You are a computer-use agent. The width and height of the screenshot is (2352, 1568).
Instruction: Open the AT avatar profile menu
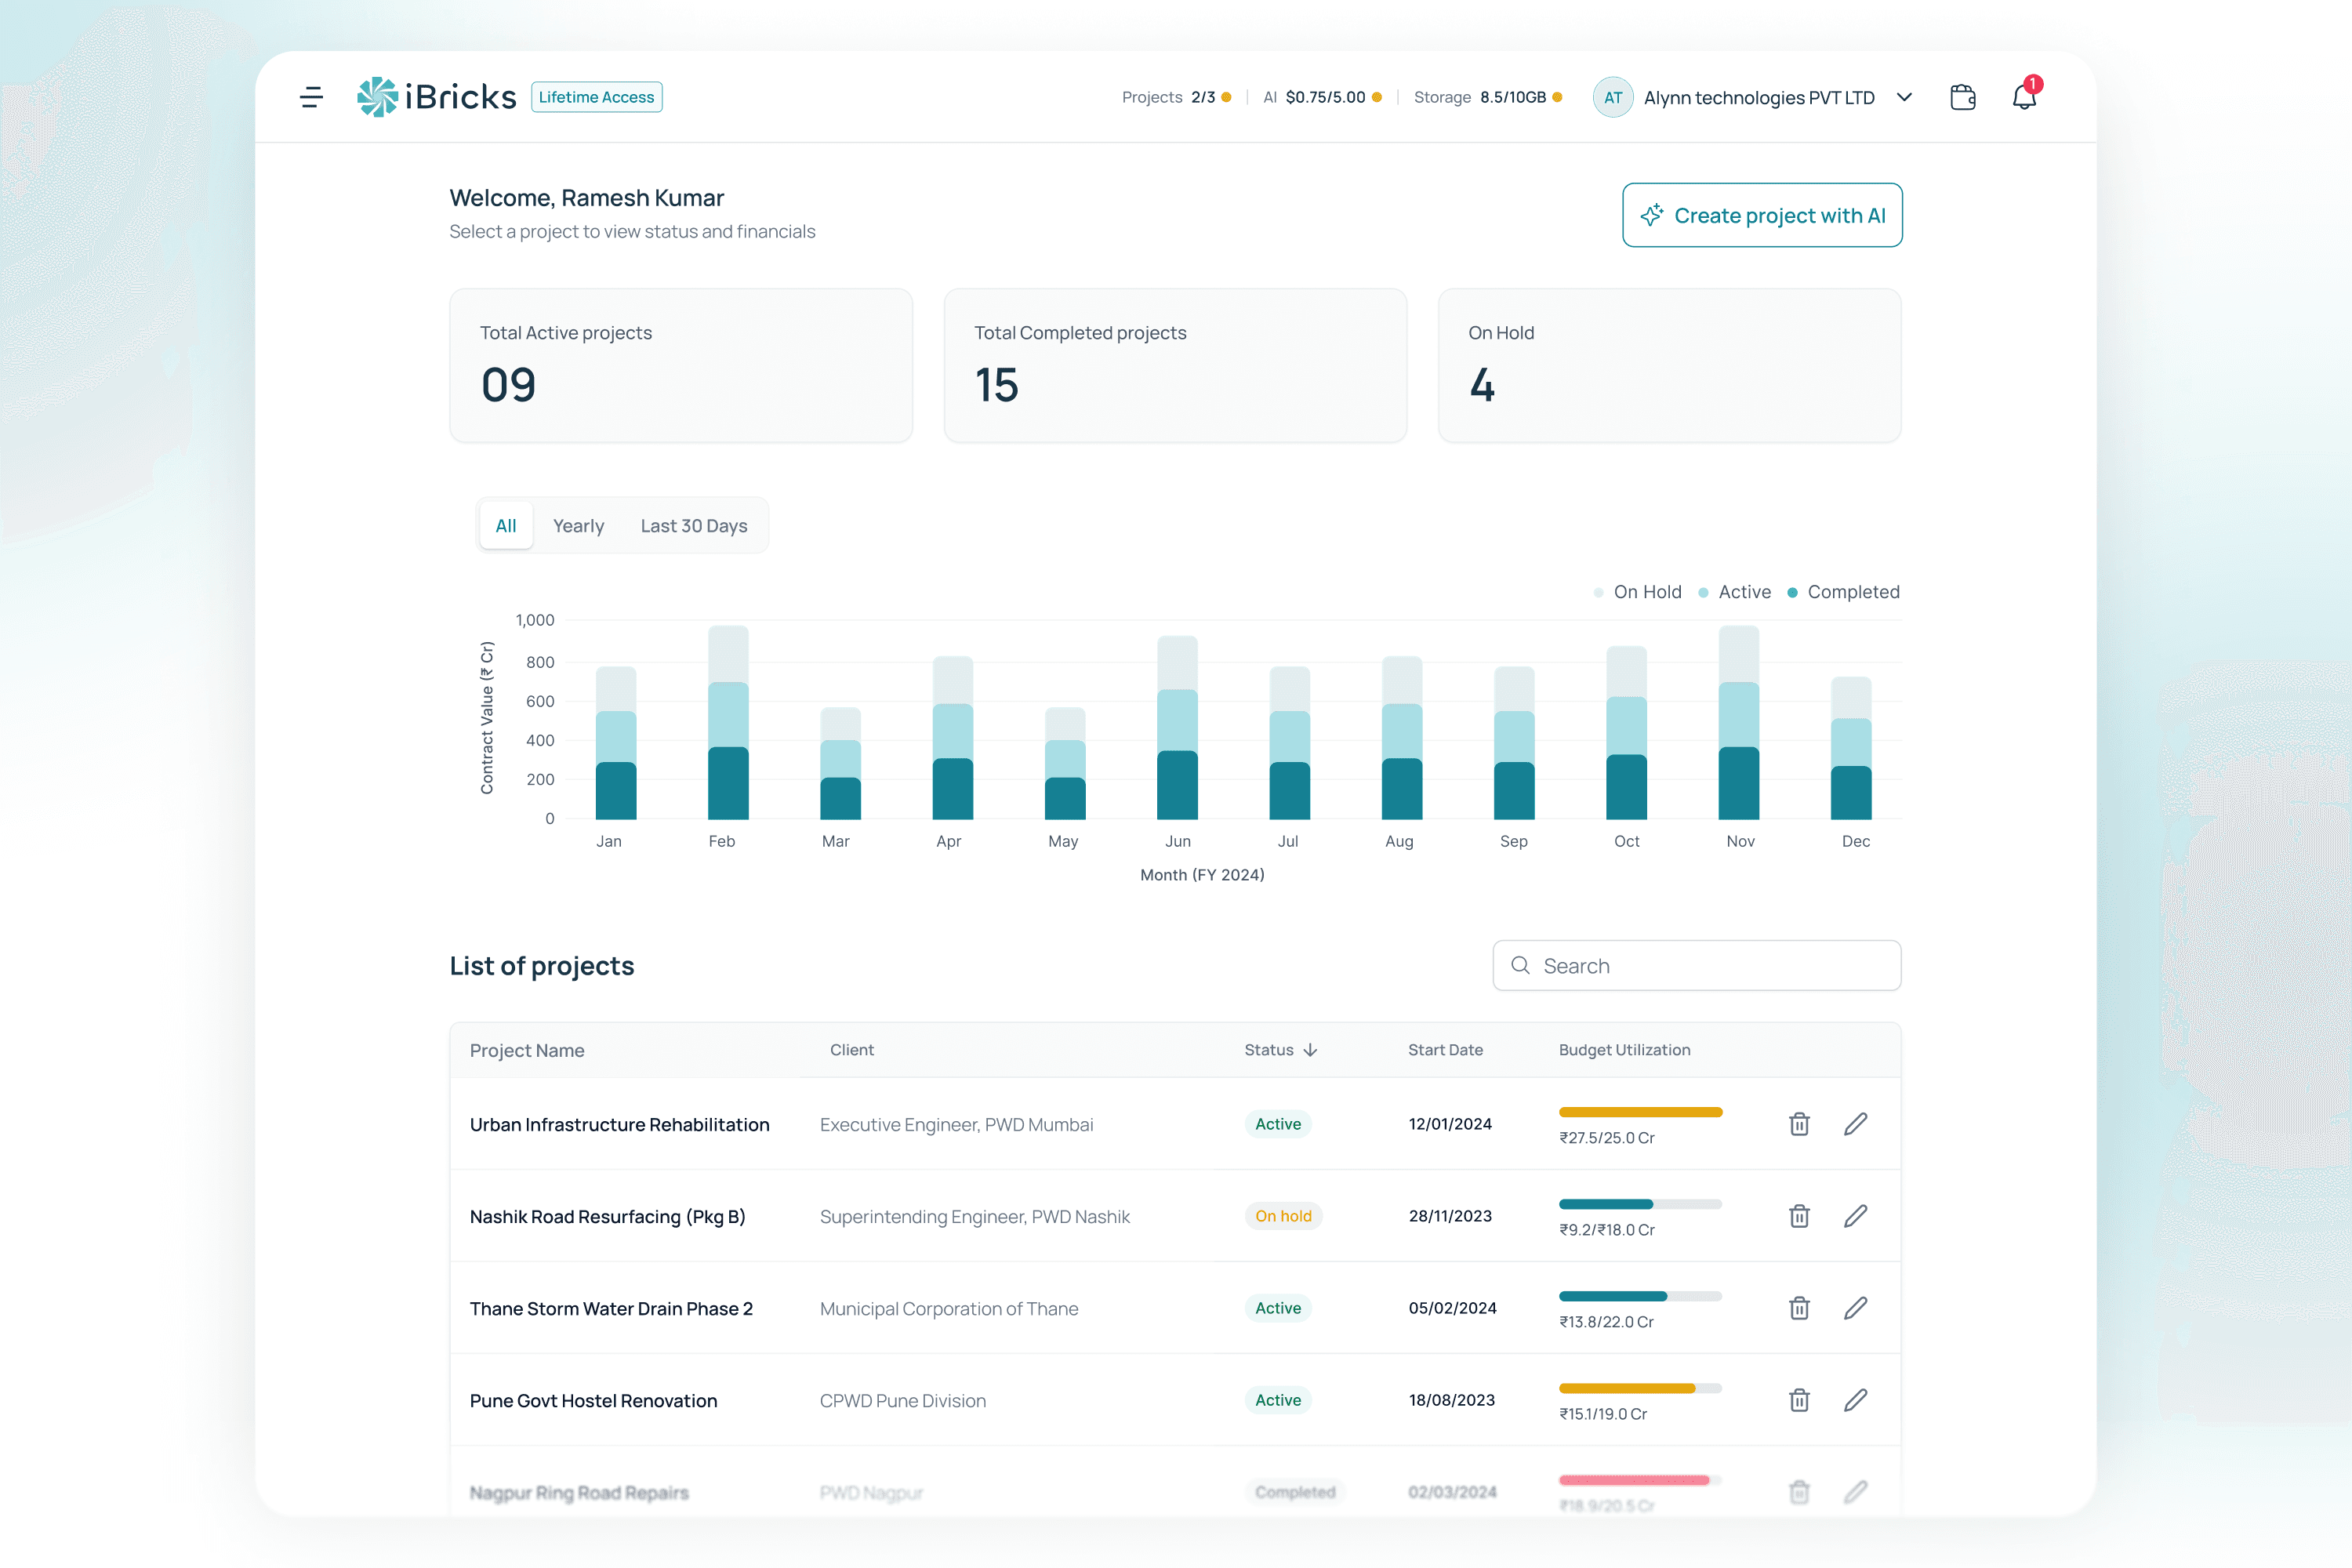point(1612,97)
